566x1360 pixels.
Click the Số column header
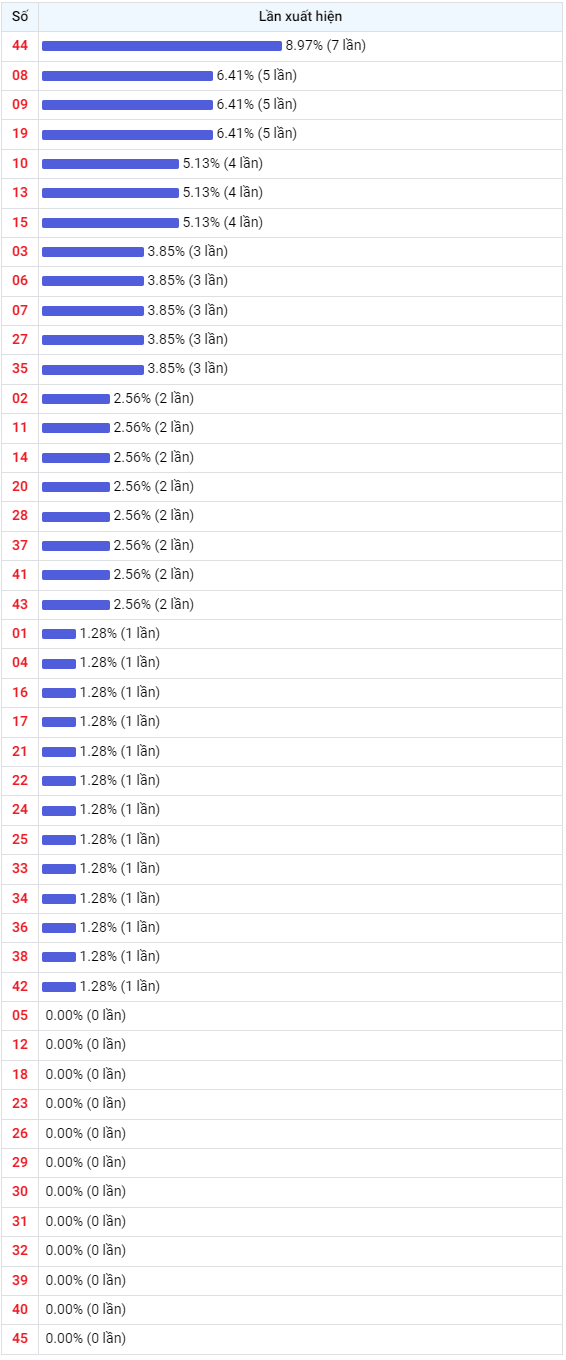tap(20, 17)
